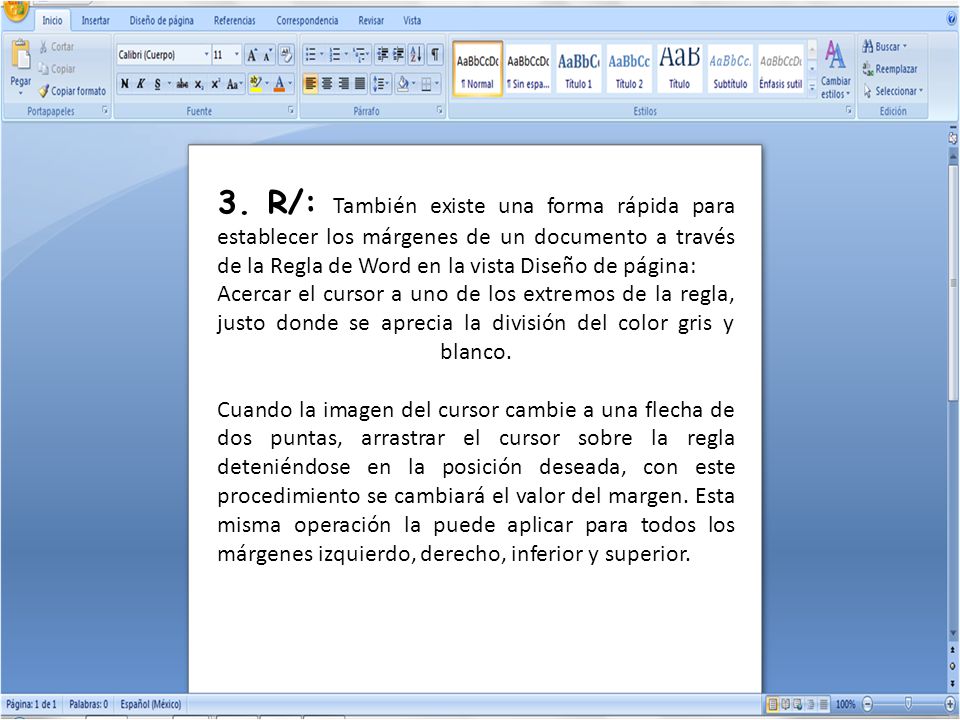
Task: Click the Word help icon
Action: tap(951, 20)
